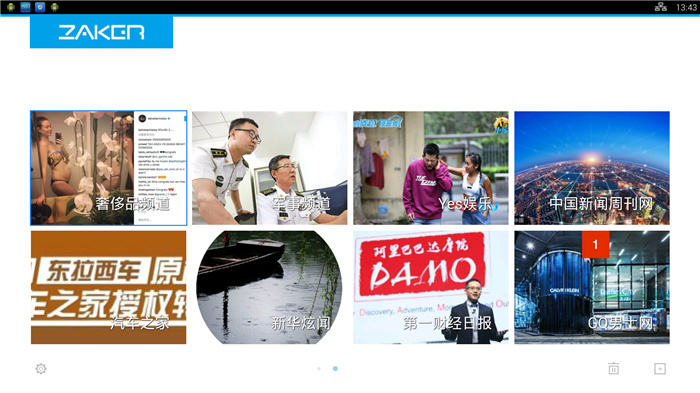Open the 汽车之家 channel tile

(x=108, y=287)
